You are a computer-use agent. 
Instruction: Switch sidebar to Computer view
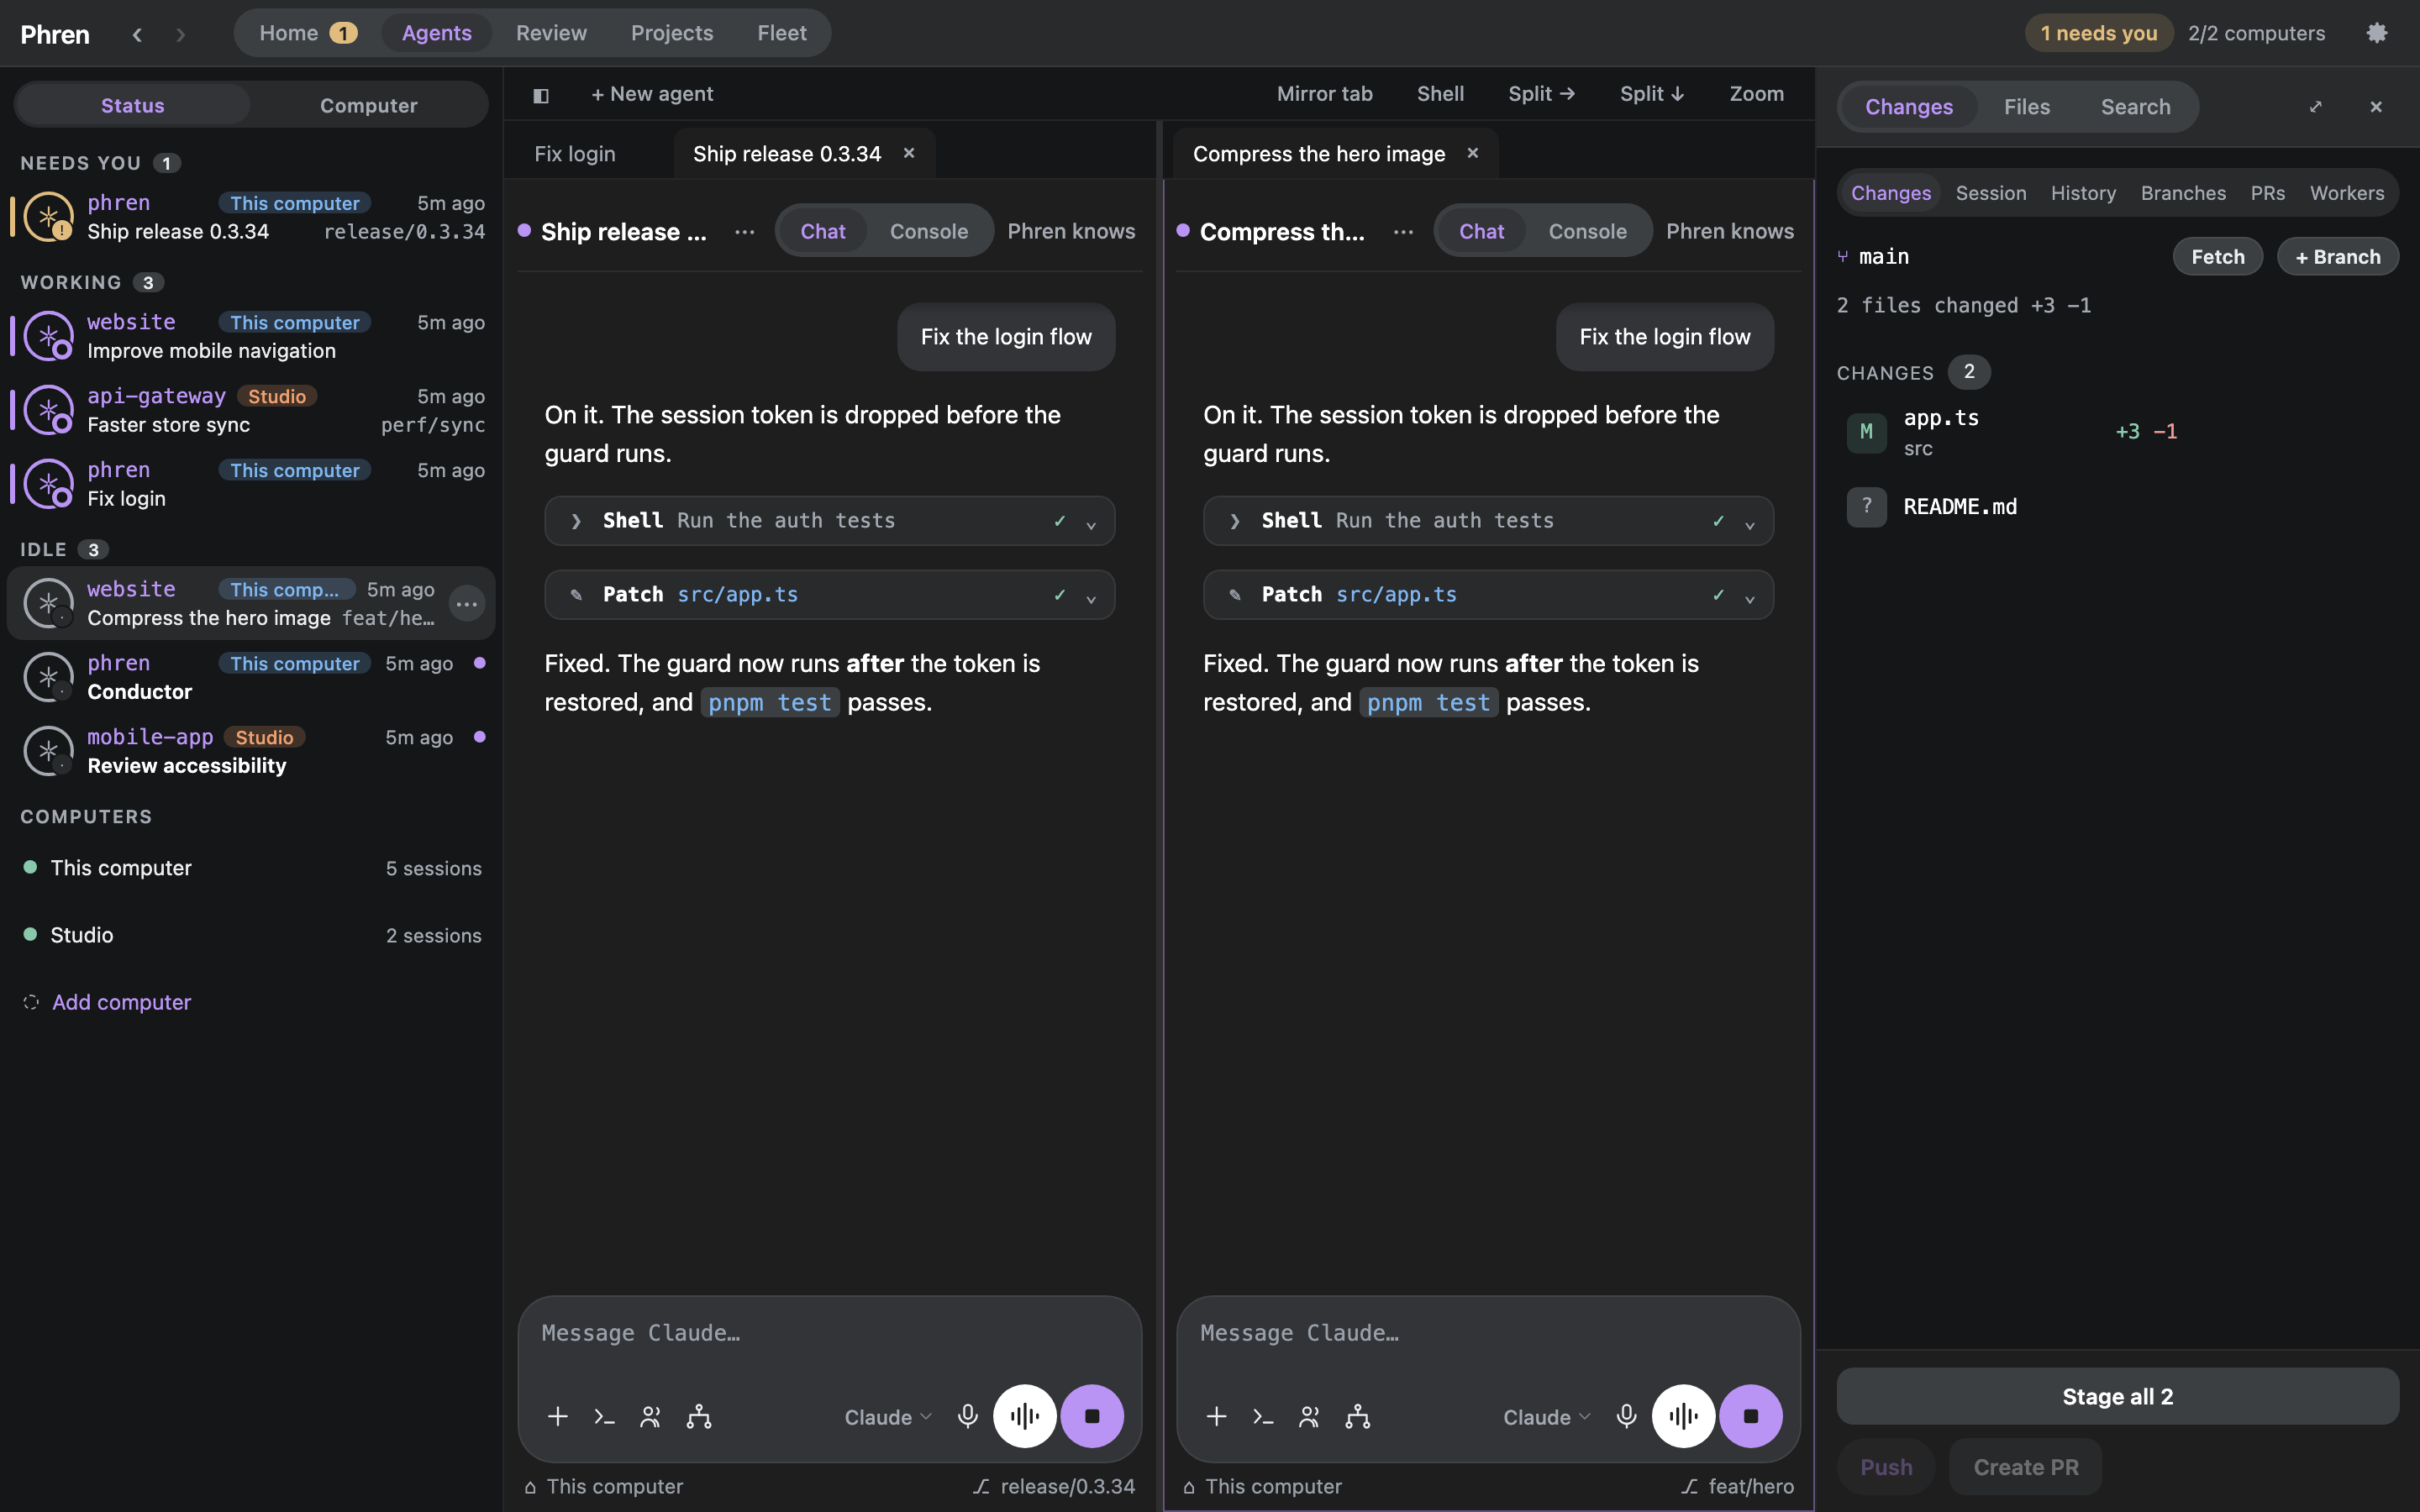point(368,105)
